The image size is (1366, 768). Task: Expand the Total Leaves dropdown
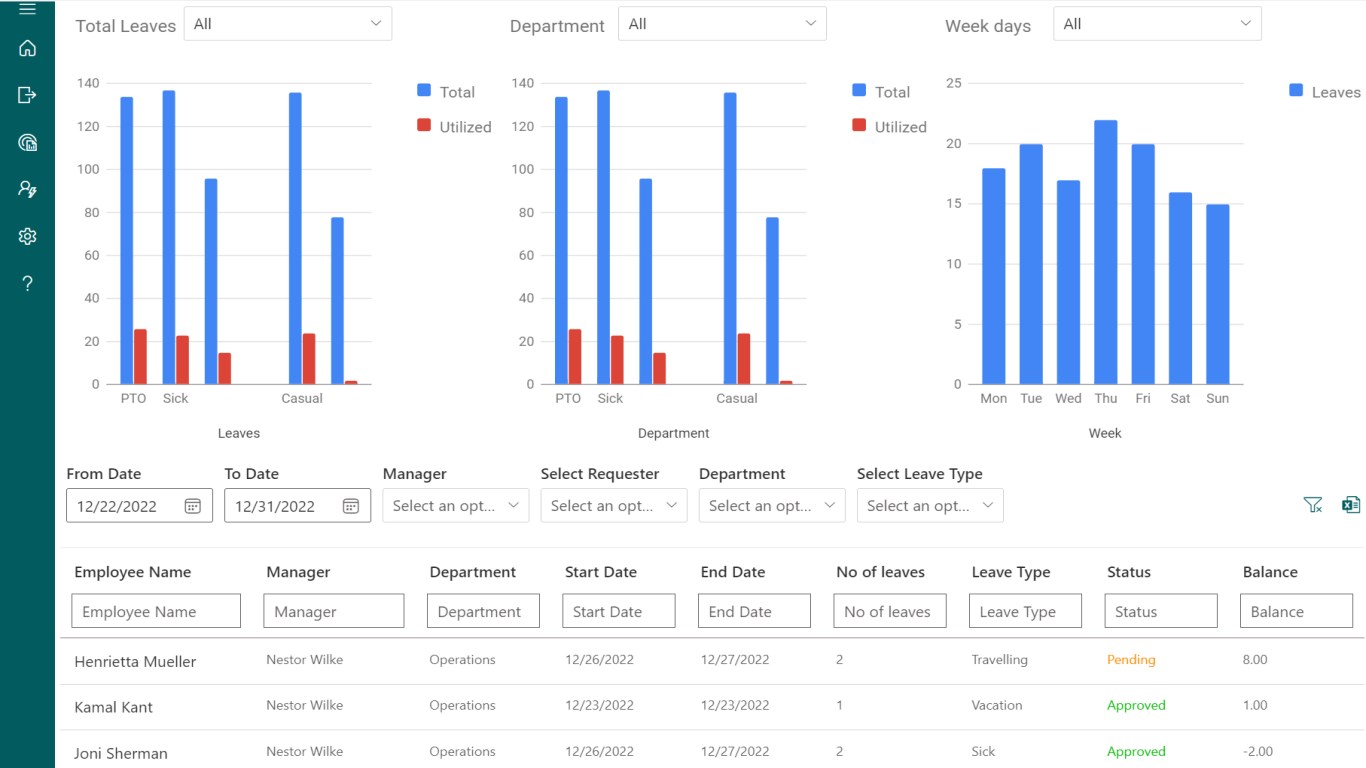click(287, 24)
